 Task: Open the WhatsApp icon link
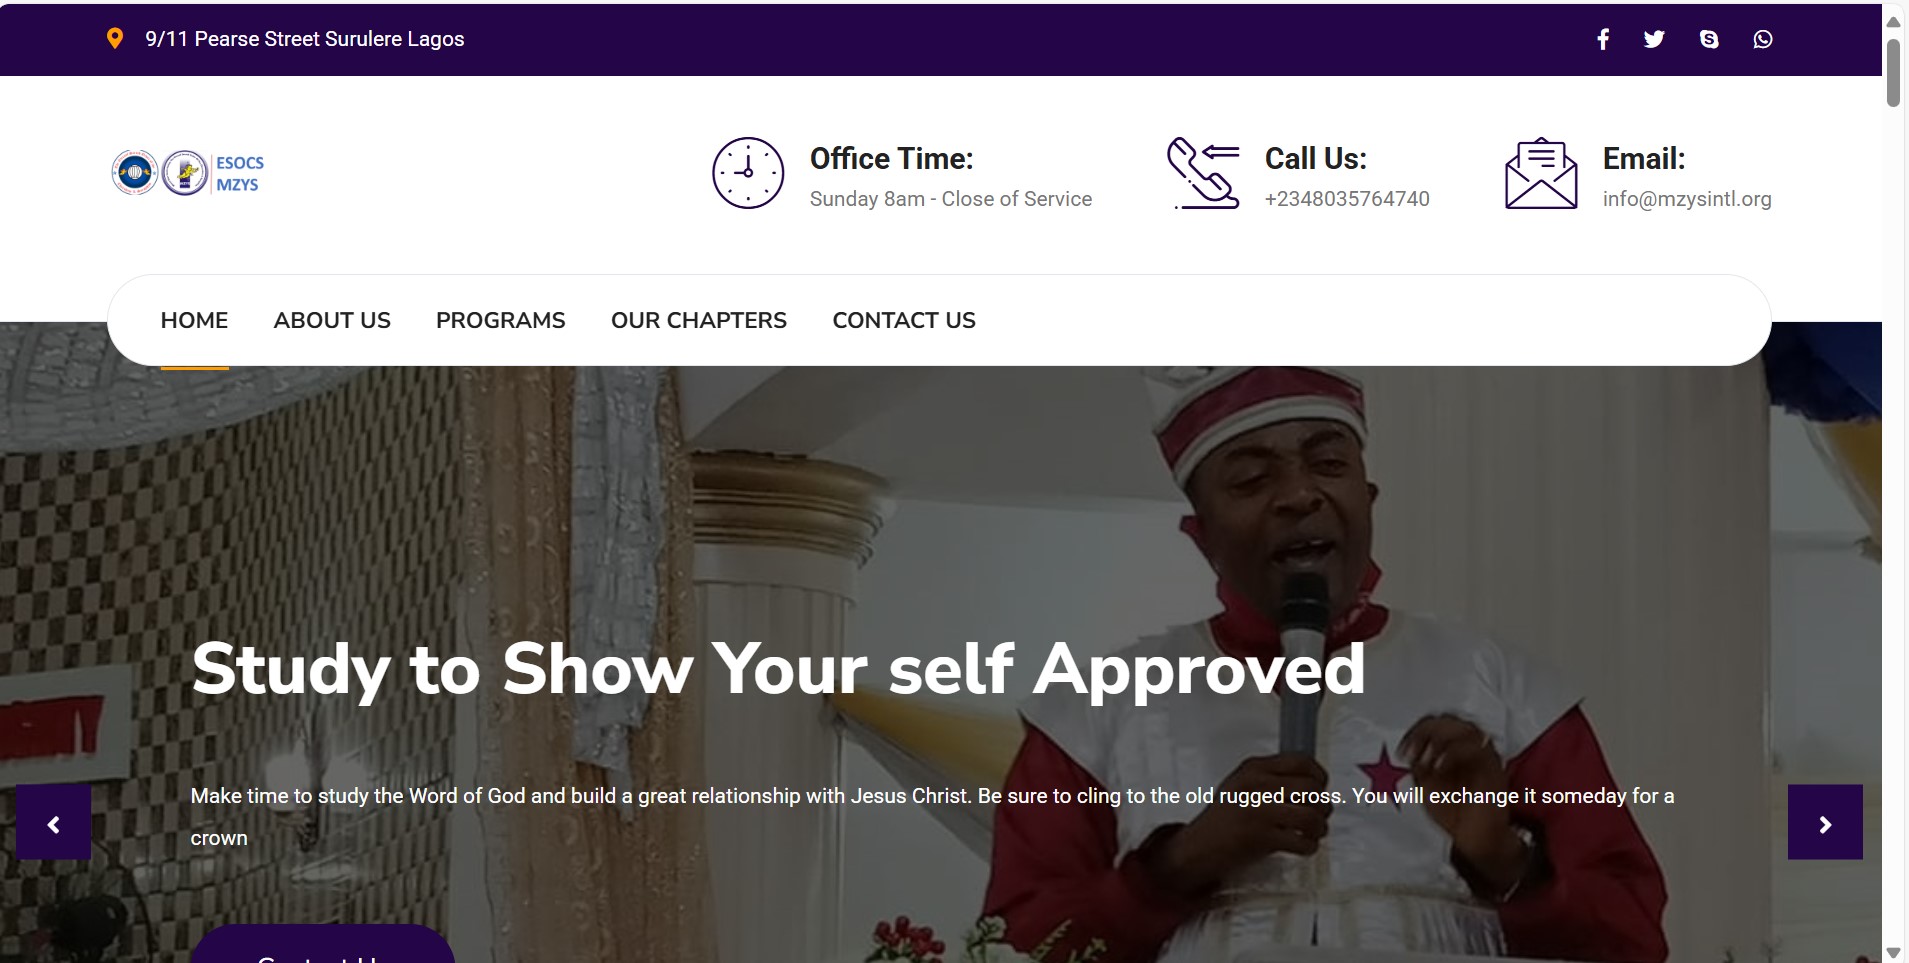pyautogui.click(x=1763, y=39)
